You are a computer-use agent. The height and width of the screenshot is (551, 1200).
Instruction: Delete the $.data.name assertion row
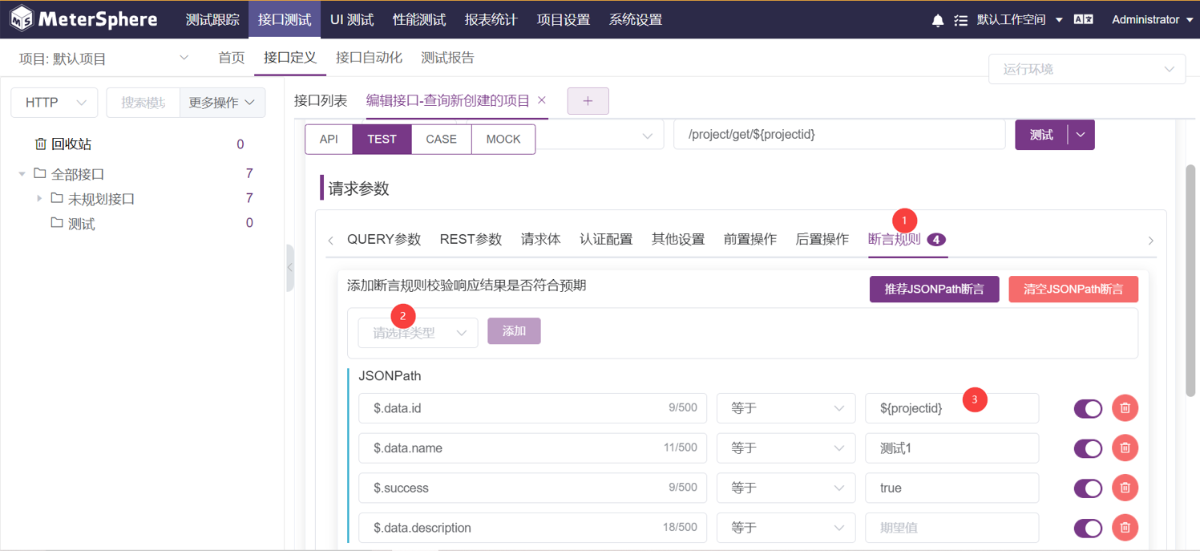pos(1125,448)
